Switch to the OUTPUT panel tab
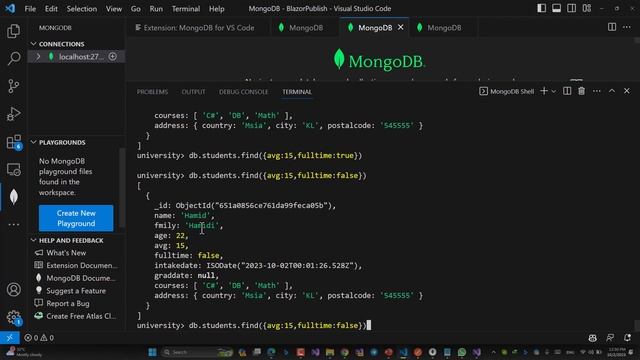 pyautogui.click(x=193, y=92)
